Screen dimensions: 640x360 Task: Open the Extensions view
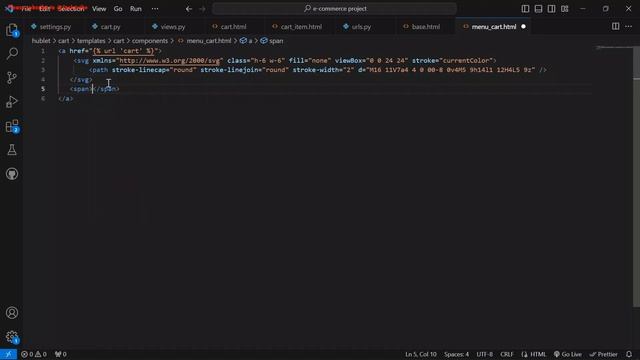[x=12, y=126]
